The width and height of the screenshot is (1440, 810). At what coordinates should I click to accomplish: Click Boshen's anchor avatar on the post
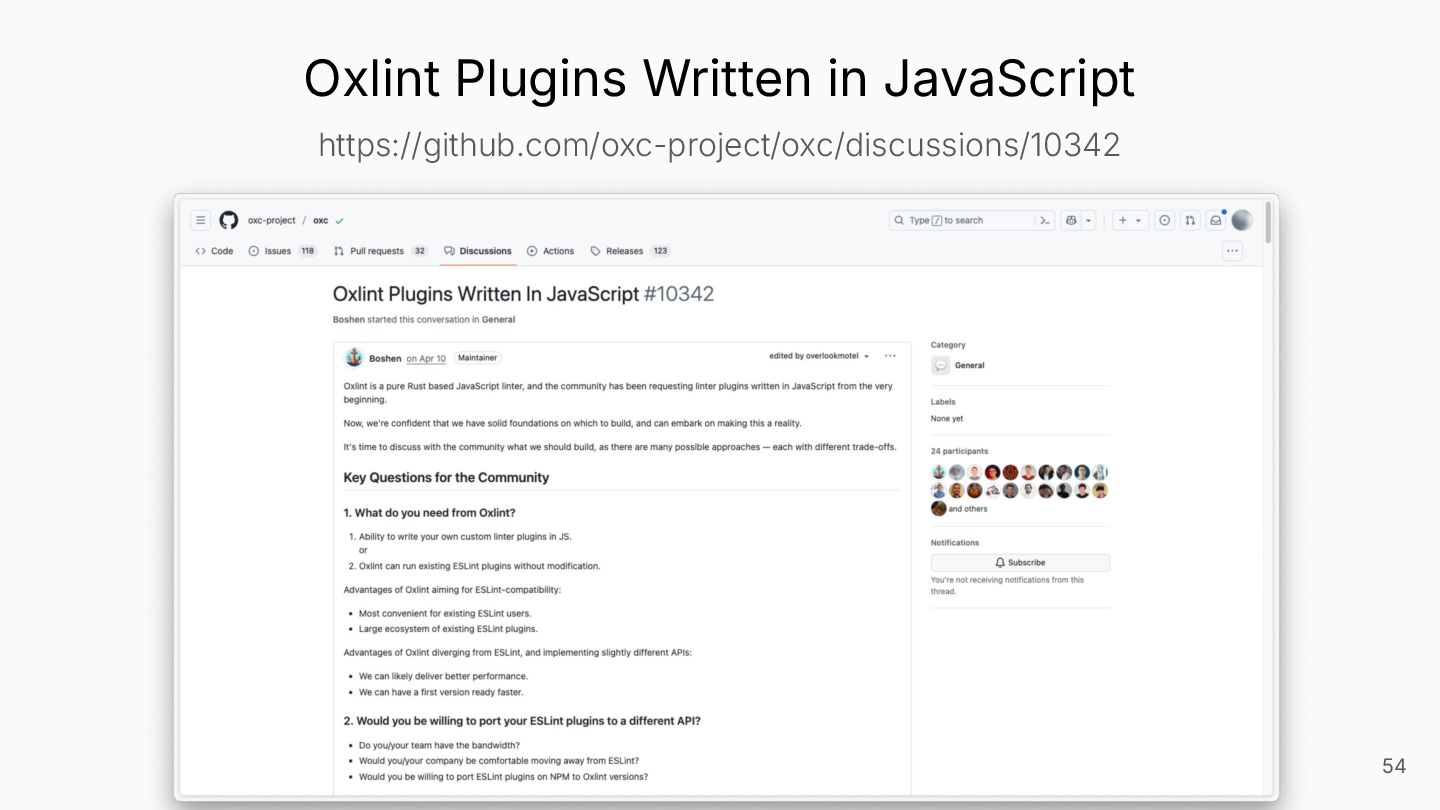pos(354,357)
